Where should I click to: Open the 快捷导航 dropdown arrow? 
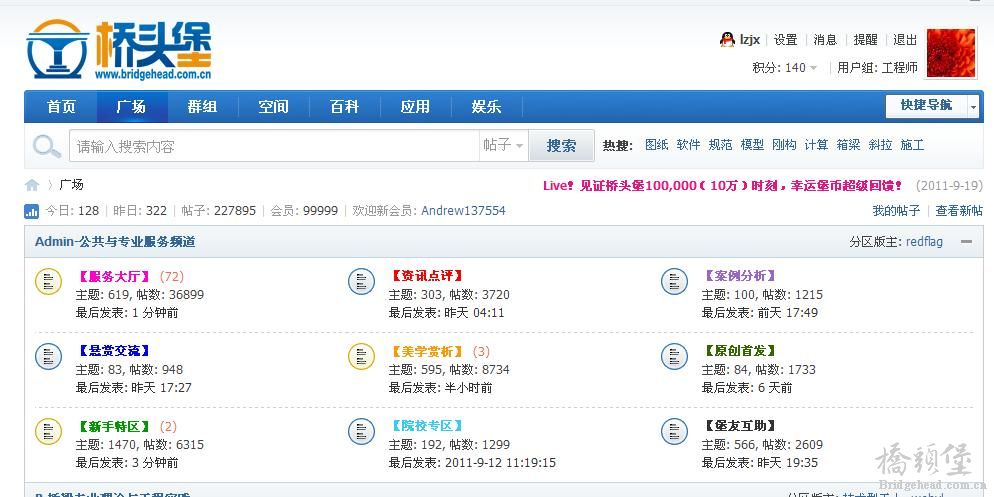[x=974, y=107]
